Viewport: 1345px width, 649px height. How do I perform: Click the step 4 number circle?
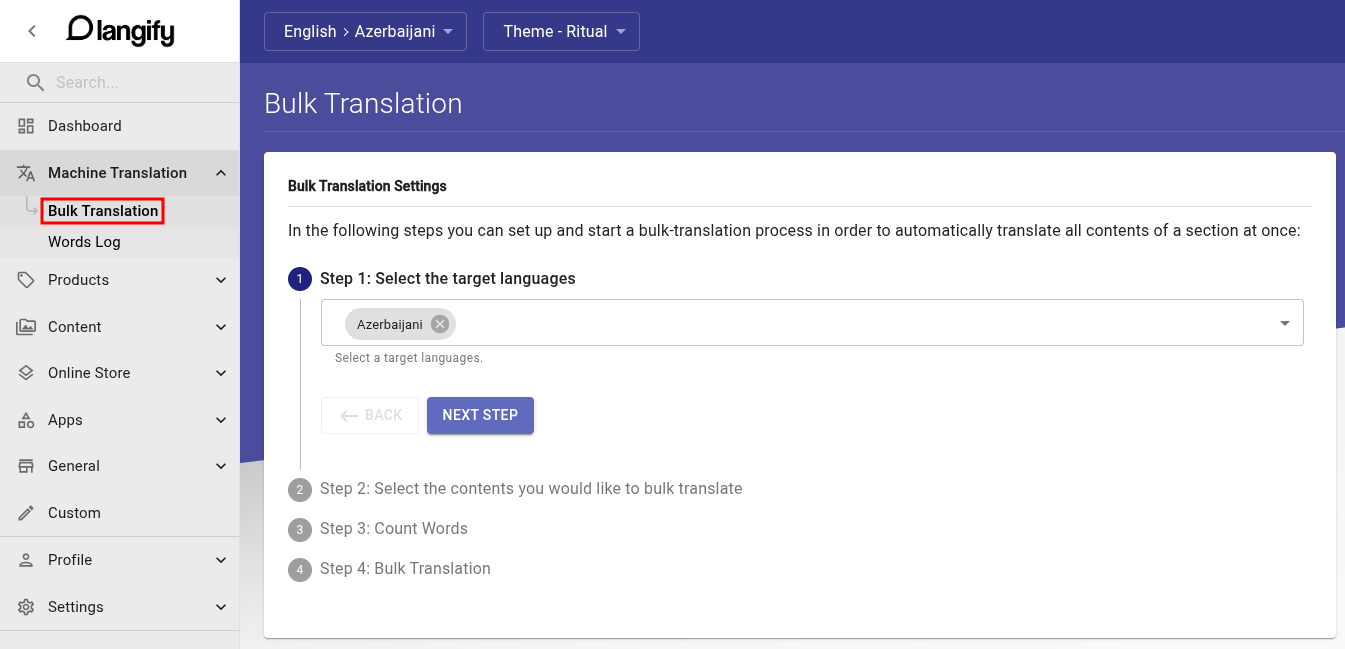(300, 570)
